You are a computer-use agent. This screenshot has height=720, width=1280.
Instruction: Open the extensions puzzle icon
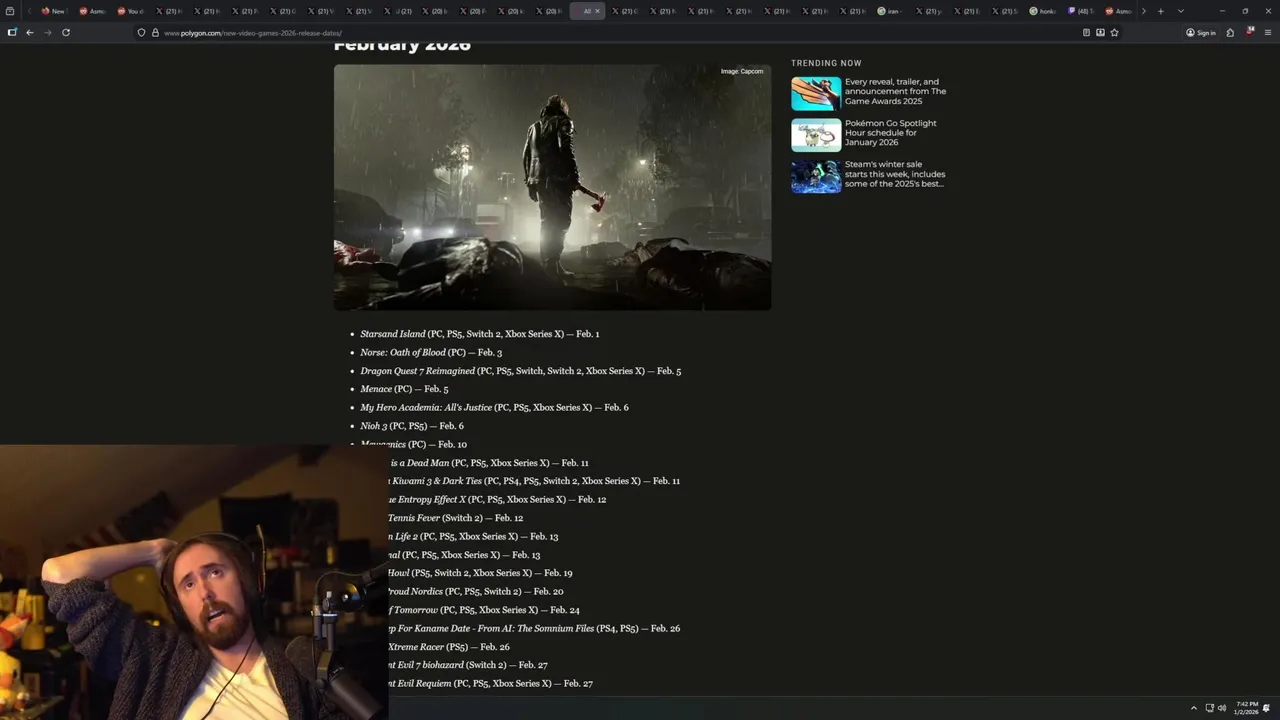tap(1230, 32)
